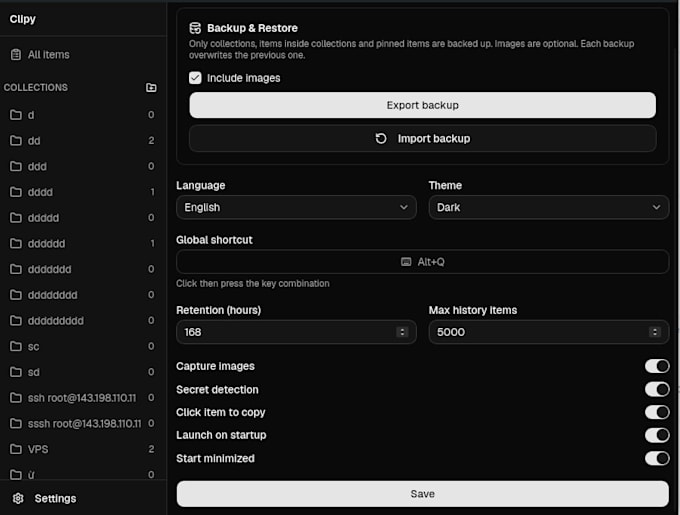Click the new collection folder-plus icon

(x=151, y=88)
